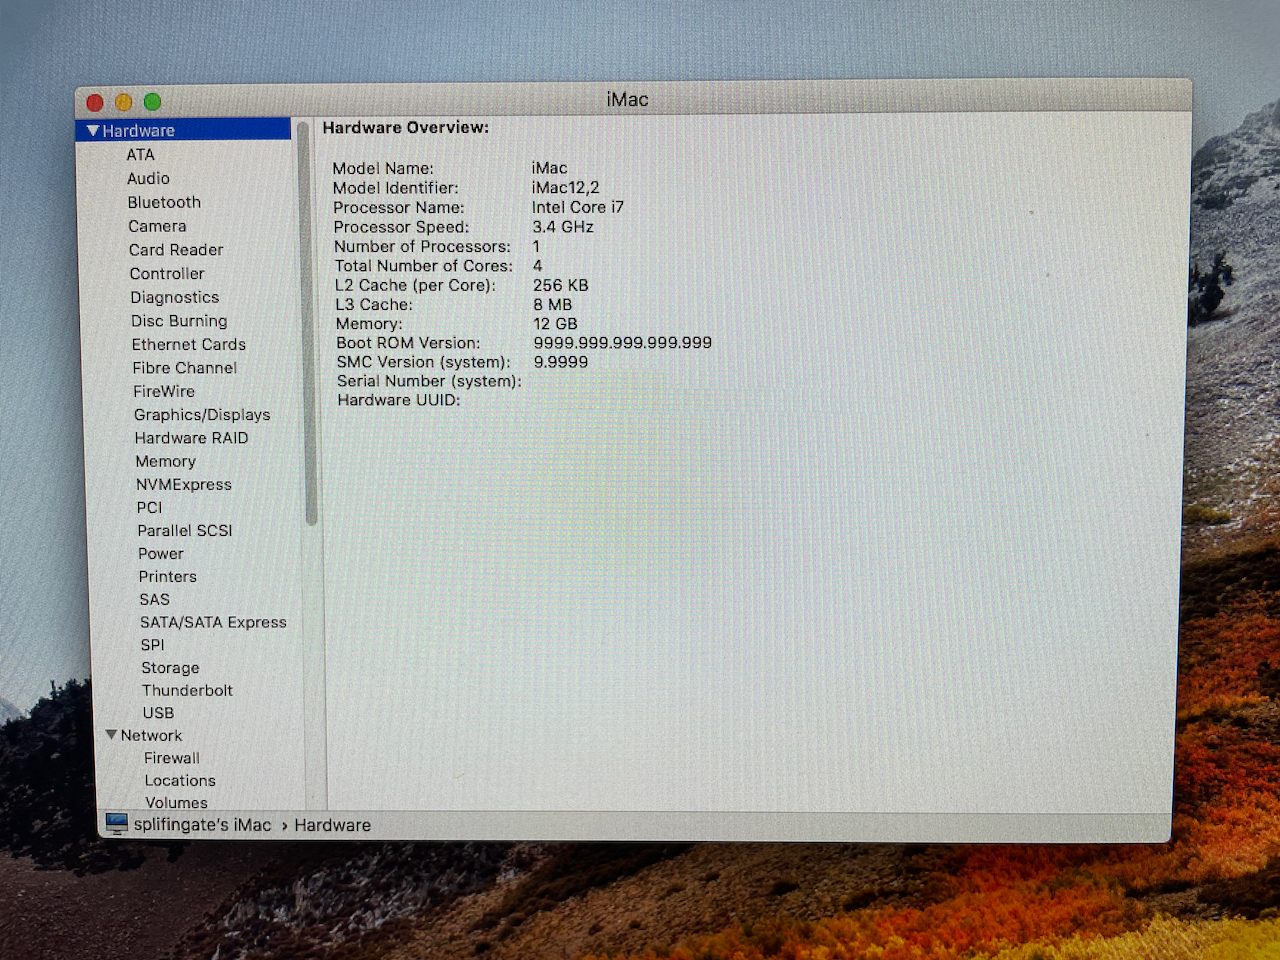Viewport: 1280px width, 960px height.
Task: Select NVMExpress in the sidebar
Action: click(x=184, y=484)
